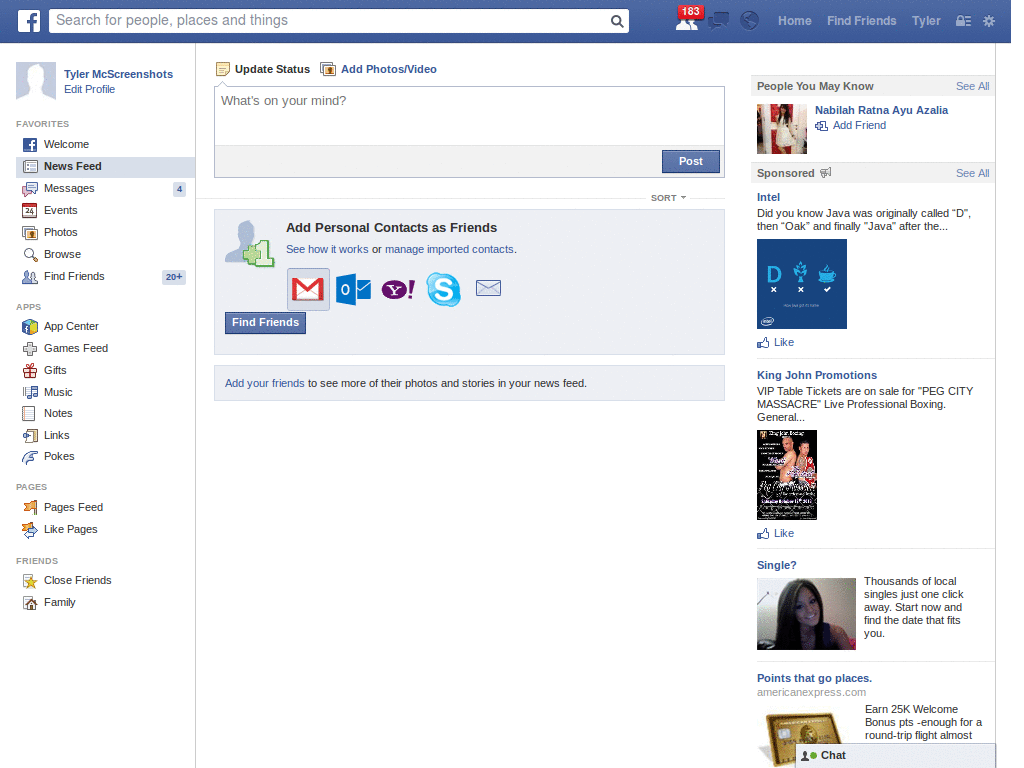
Task: Like the King John Promotions ad
Action: click(776, 534)
